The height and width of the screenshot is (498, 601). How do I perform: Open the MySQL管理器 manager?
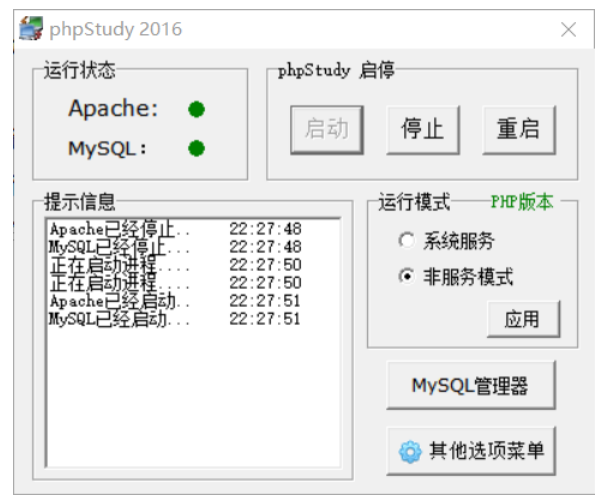coord(471,385)
